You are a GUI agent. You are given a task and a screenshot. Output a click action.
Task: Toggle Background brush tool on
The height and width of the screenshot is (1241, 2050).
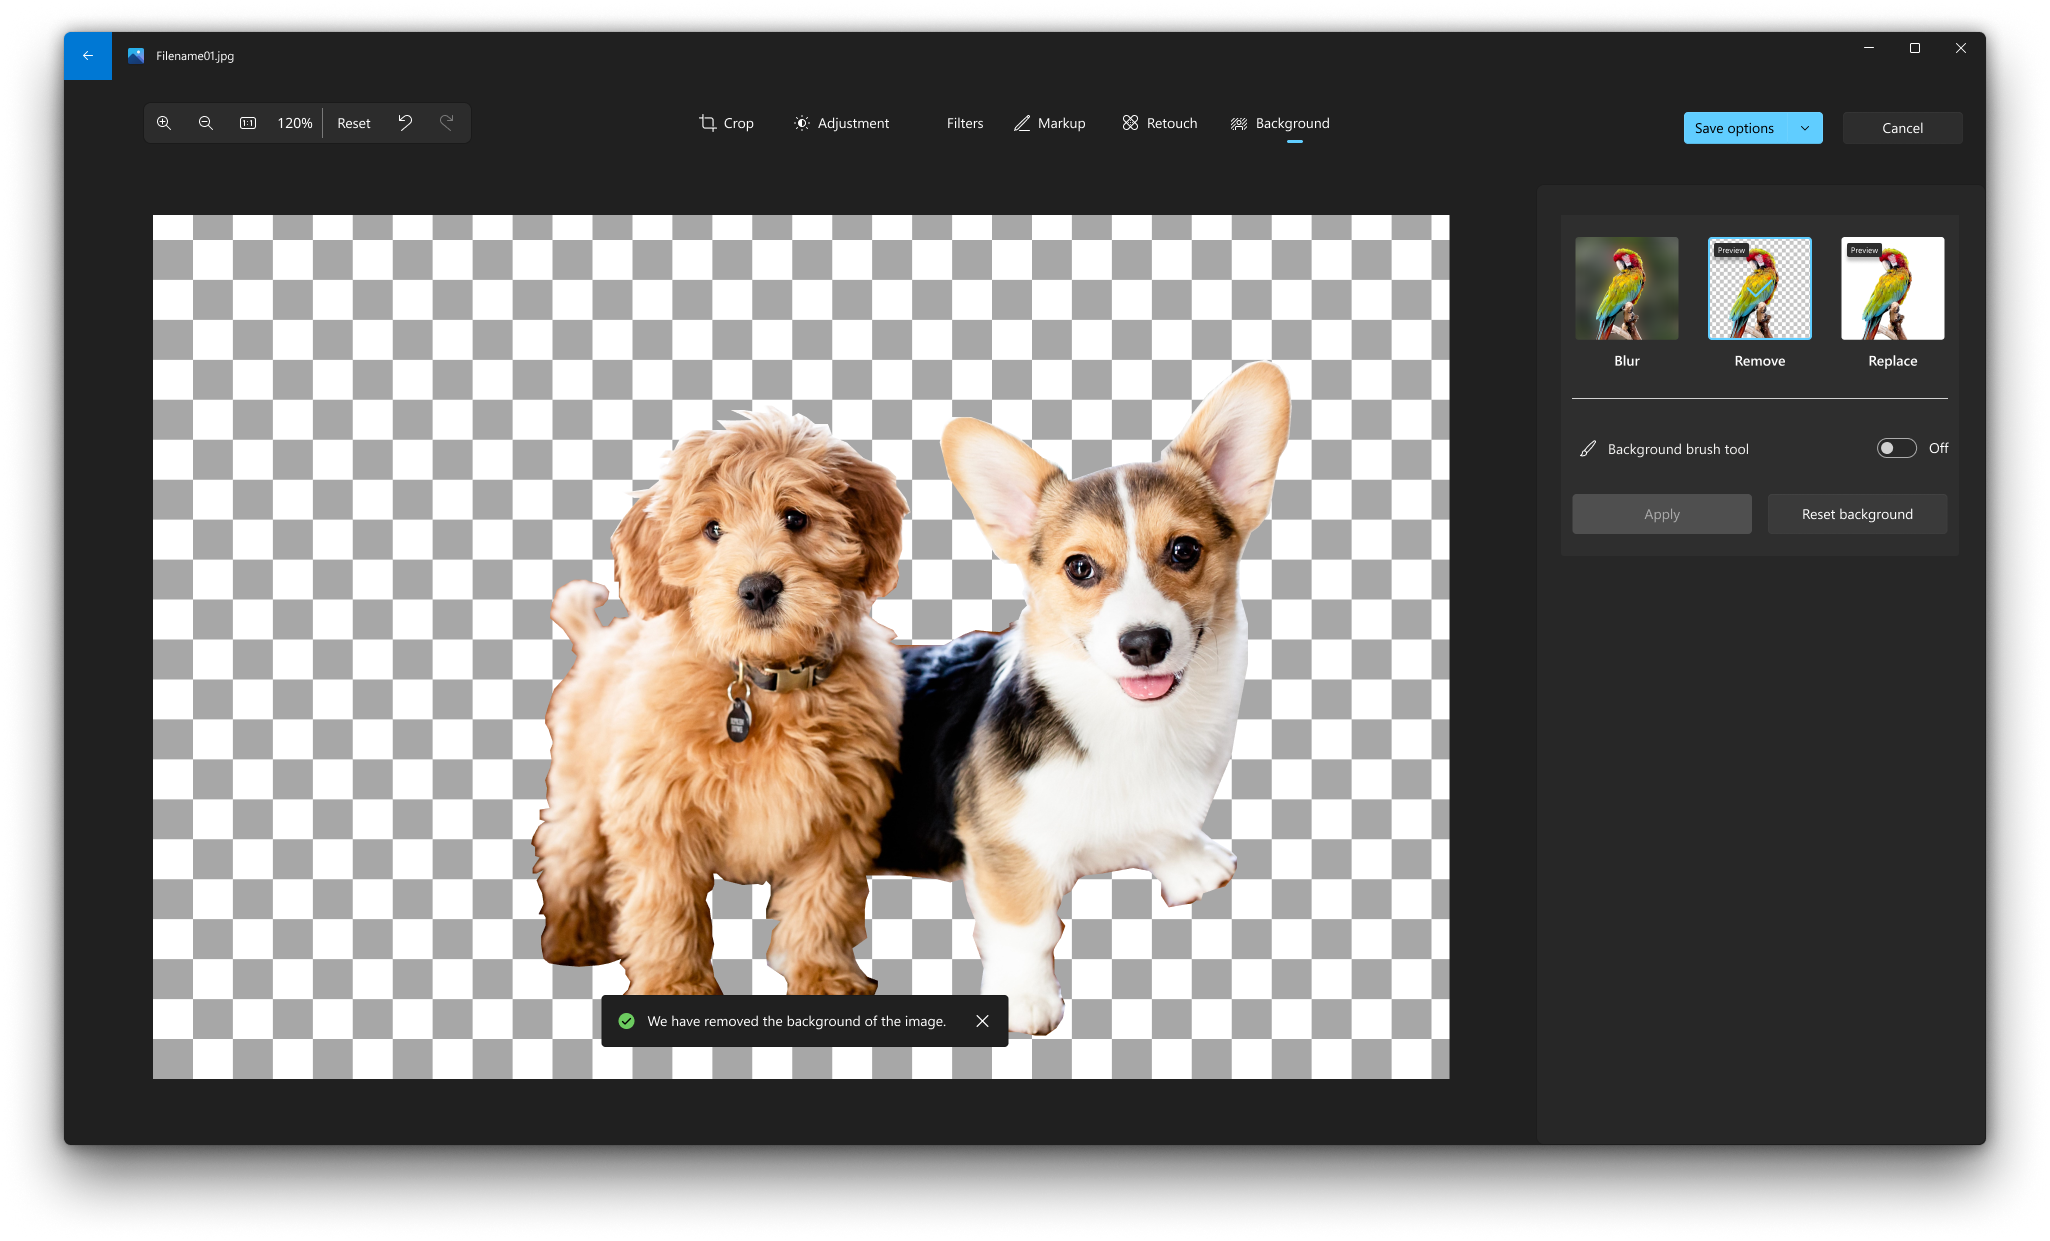click(1898, 448)
